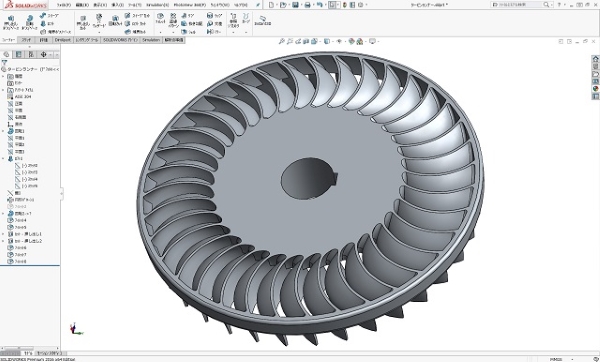Switch to the Simulation ribbon tab
The image size is (600, 362).
[151, 40]
